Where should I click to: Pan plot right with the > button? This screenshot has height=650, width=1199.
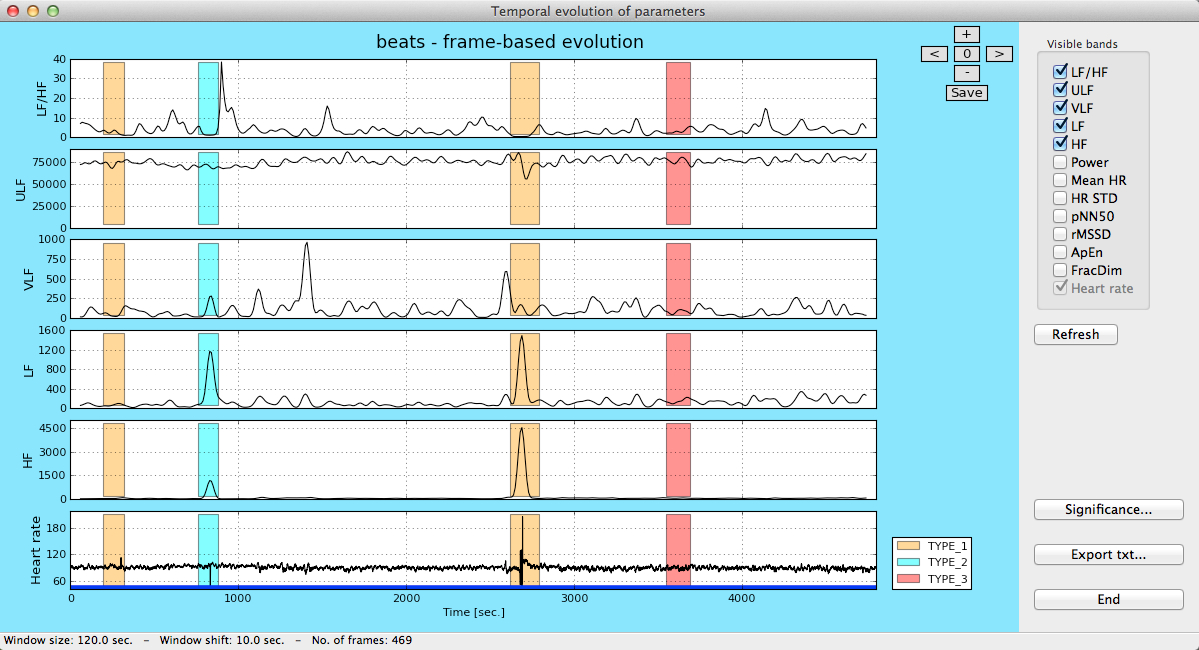point(999,54)
